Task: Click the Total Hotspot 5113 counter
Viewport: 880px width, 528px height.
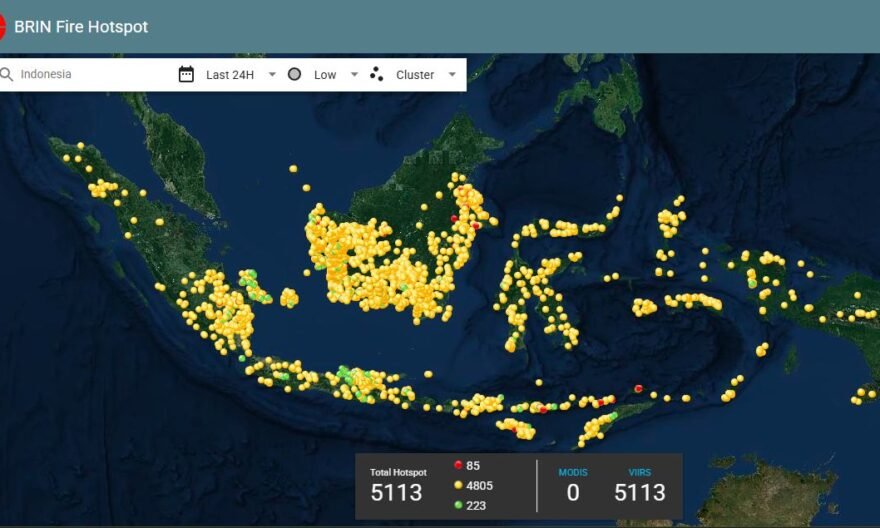Action: point(398,485)
